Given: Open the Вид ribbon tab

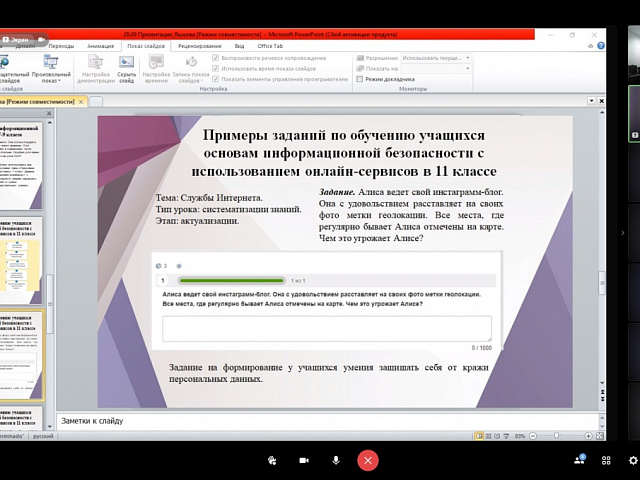Looking at the screenshot, I should point(239,45).
